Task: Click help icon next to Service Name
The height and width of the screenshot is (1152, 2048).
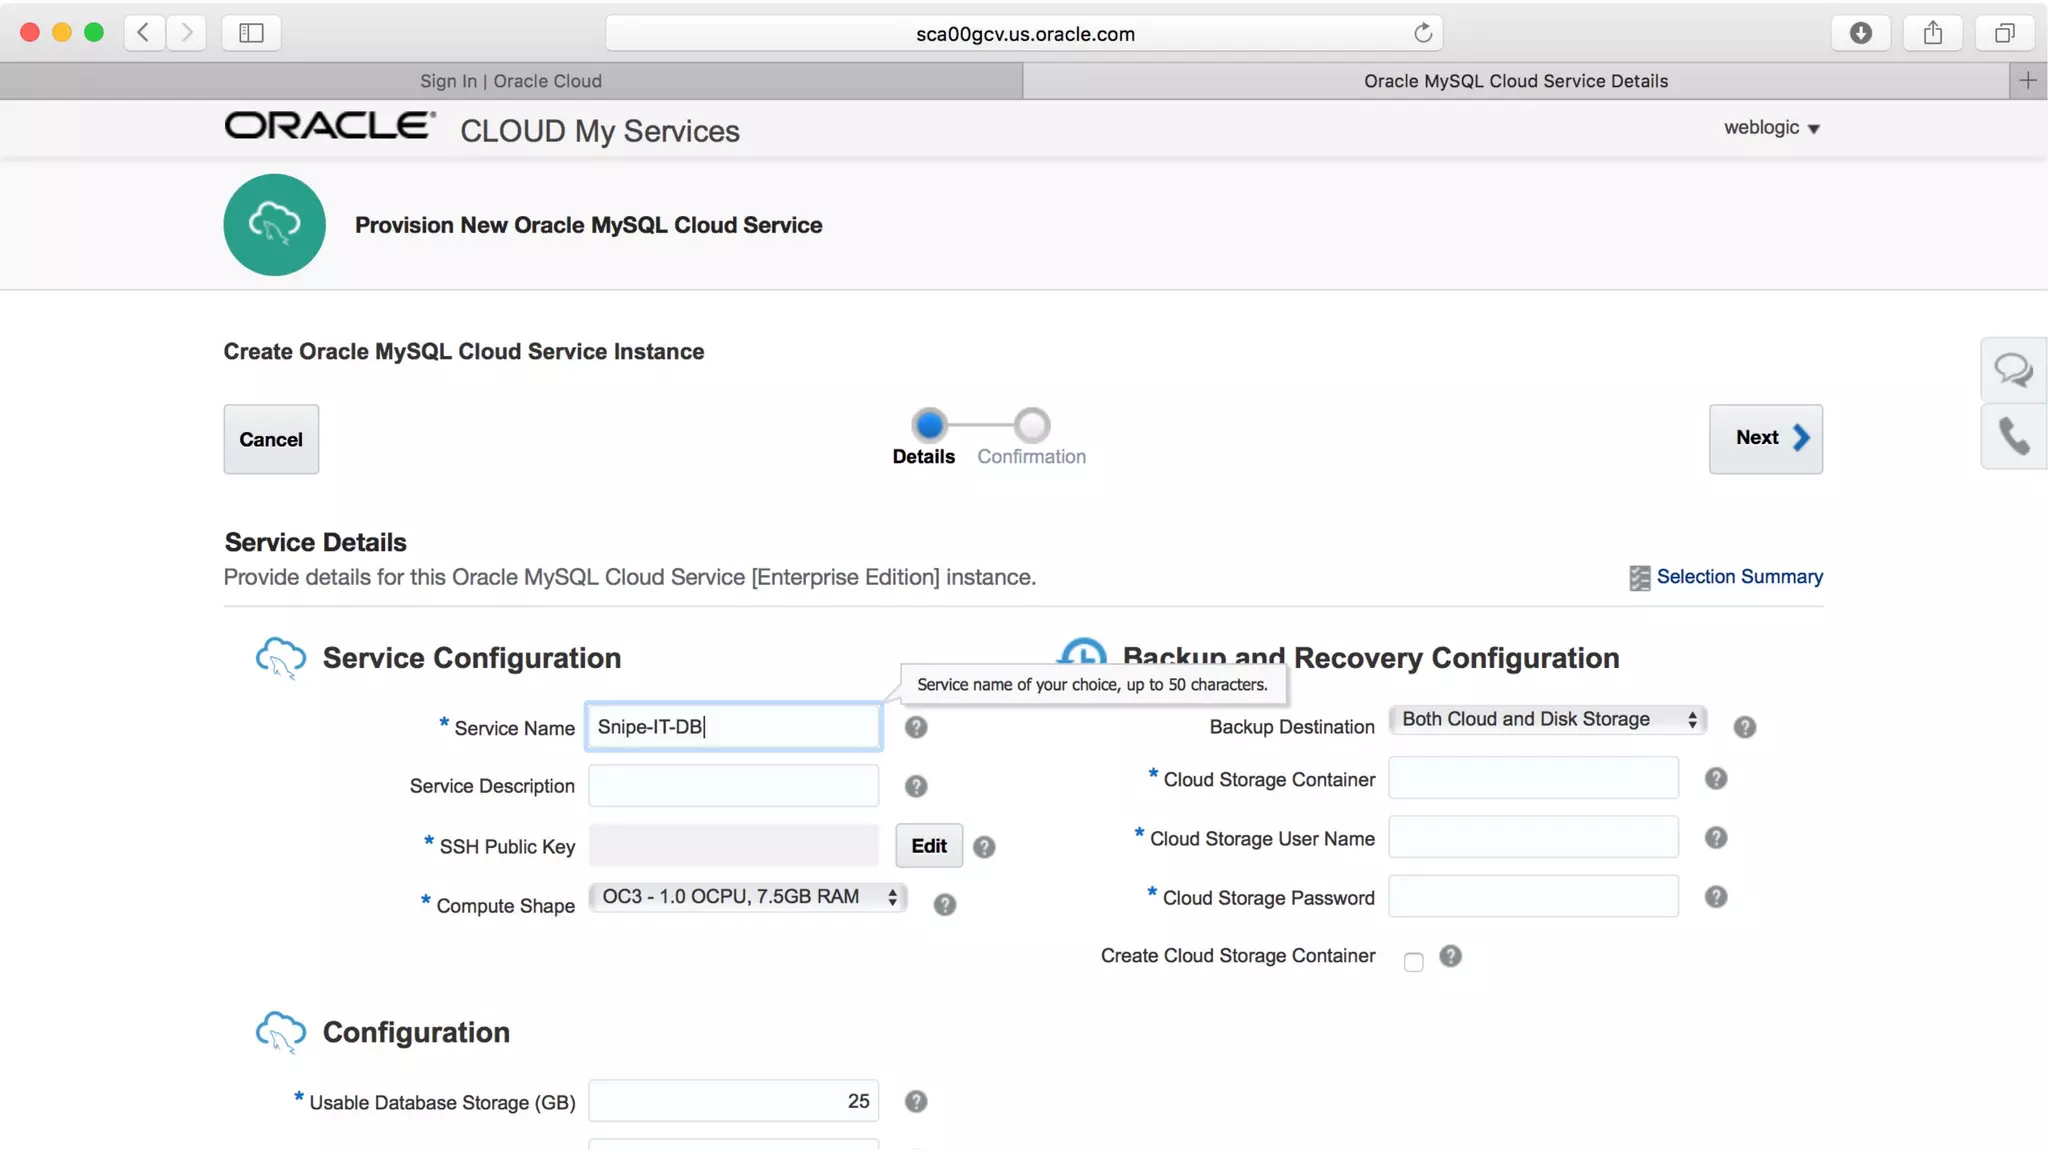Action: click(x=915, y=728)
